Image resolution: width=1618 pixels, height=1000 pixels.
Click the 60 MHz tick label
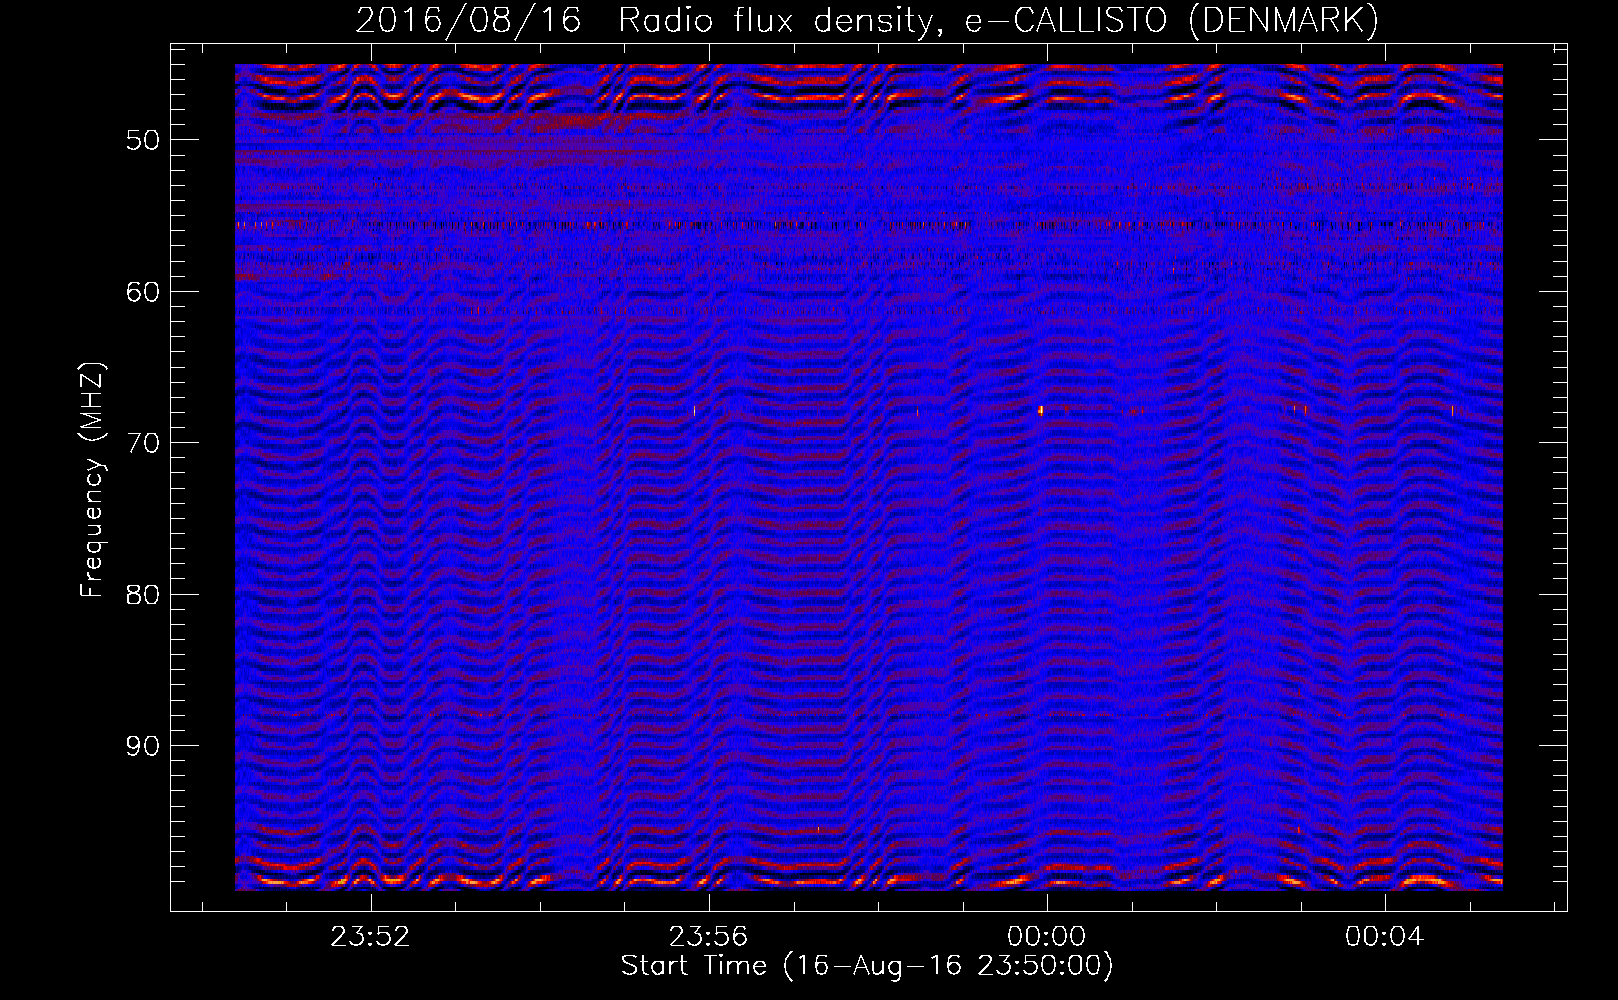point(143,292)
